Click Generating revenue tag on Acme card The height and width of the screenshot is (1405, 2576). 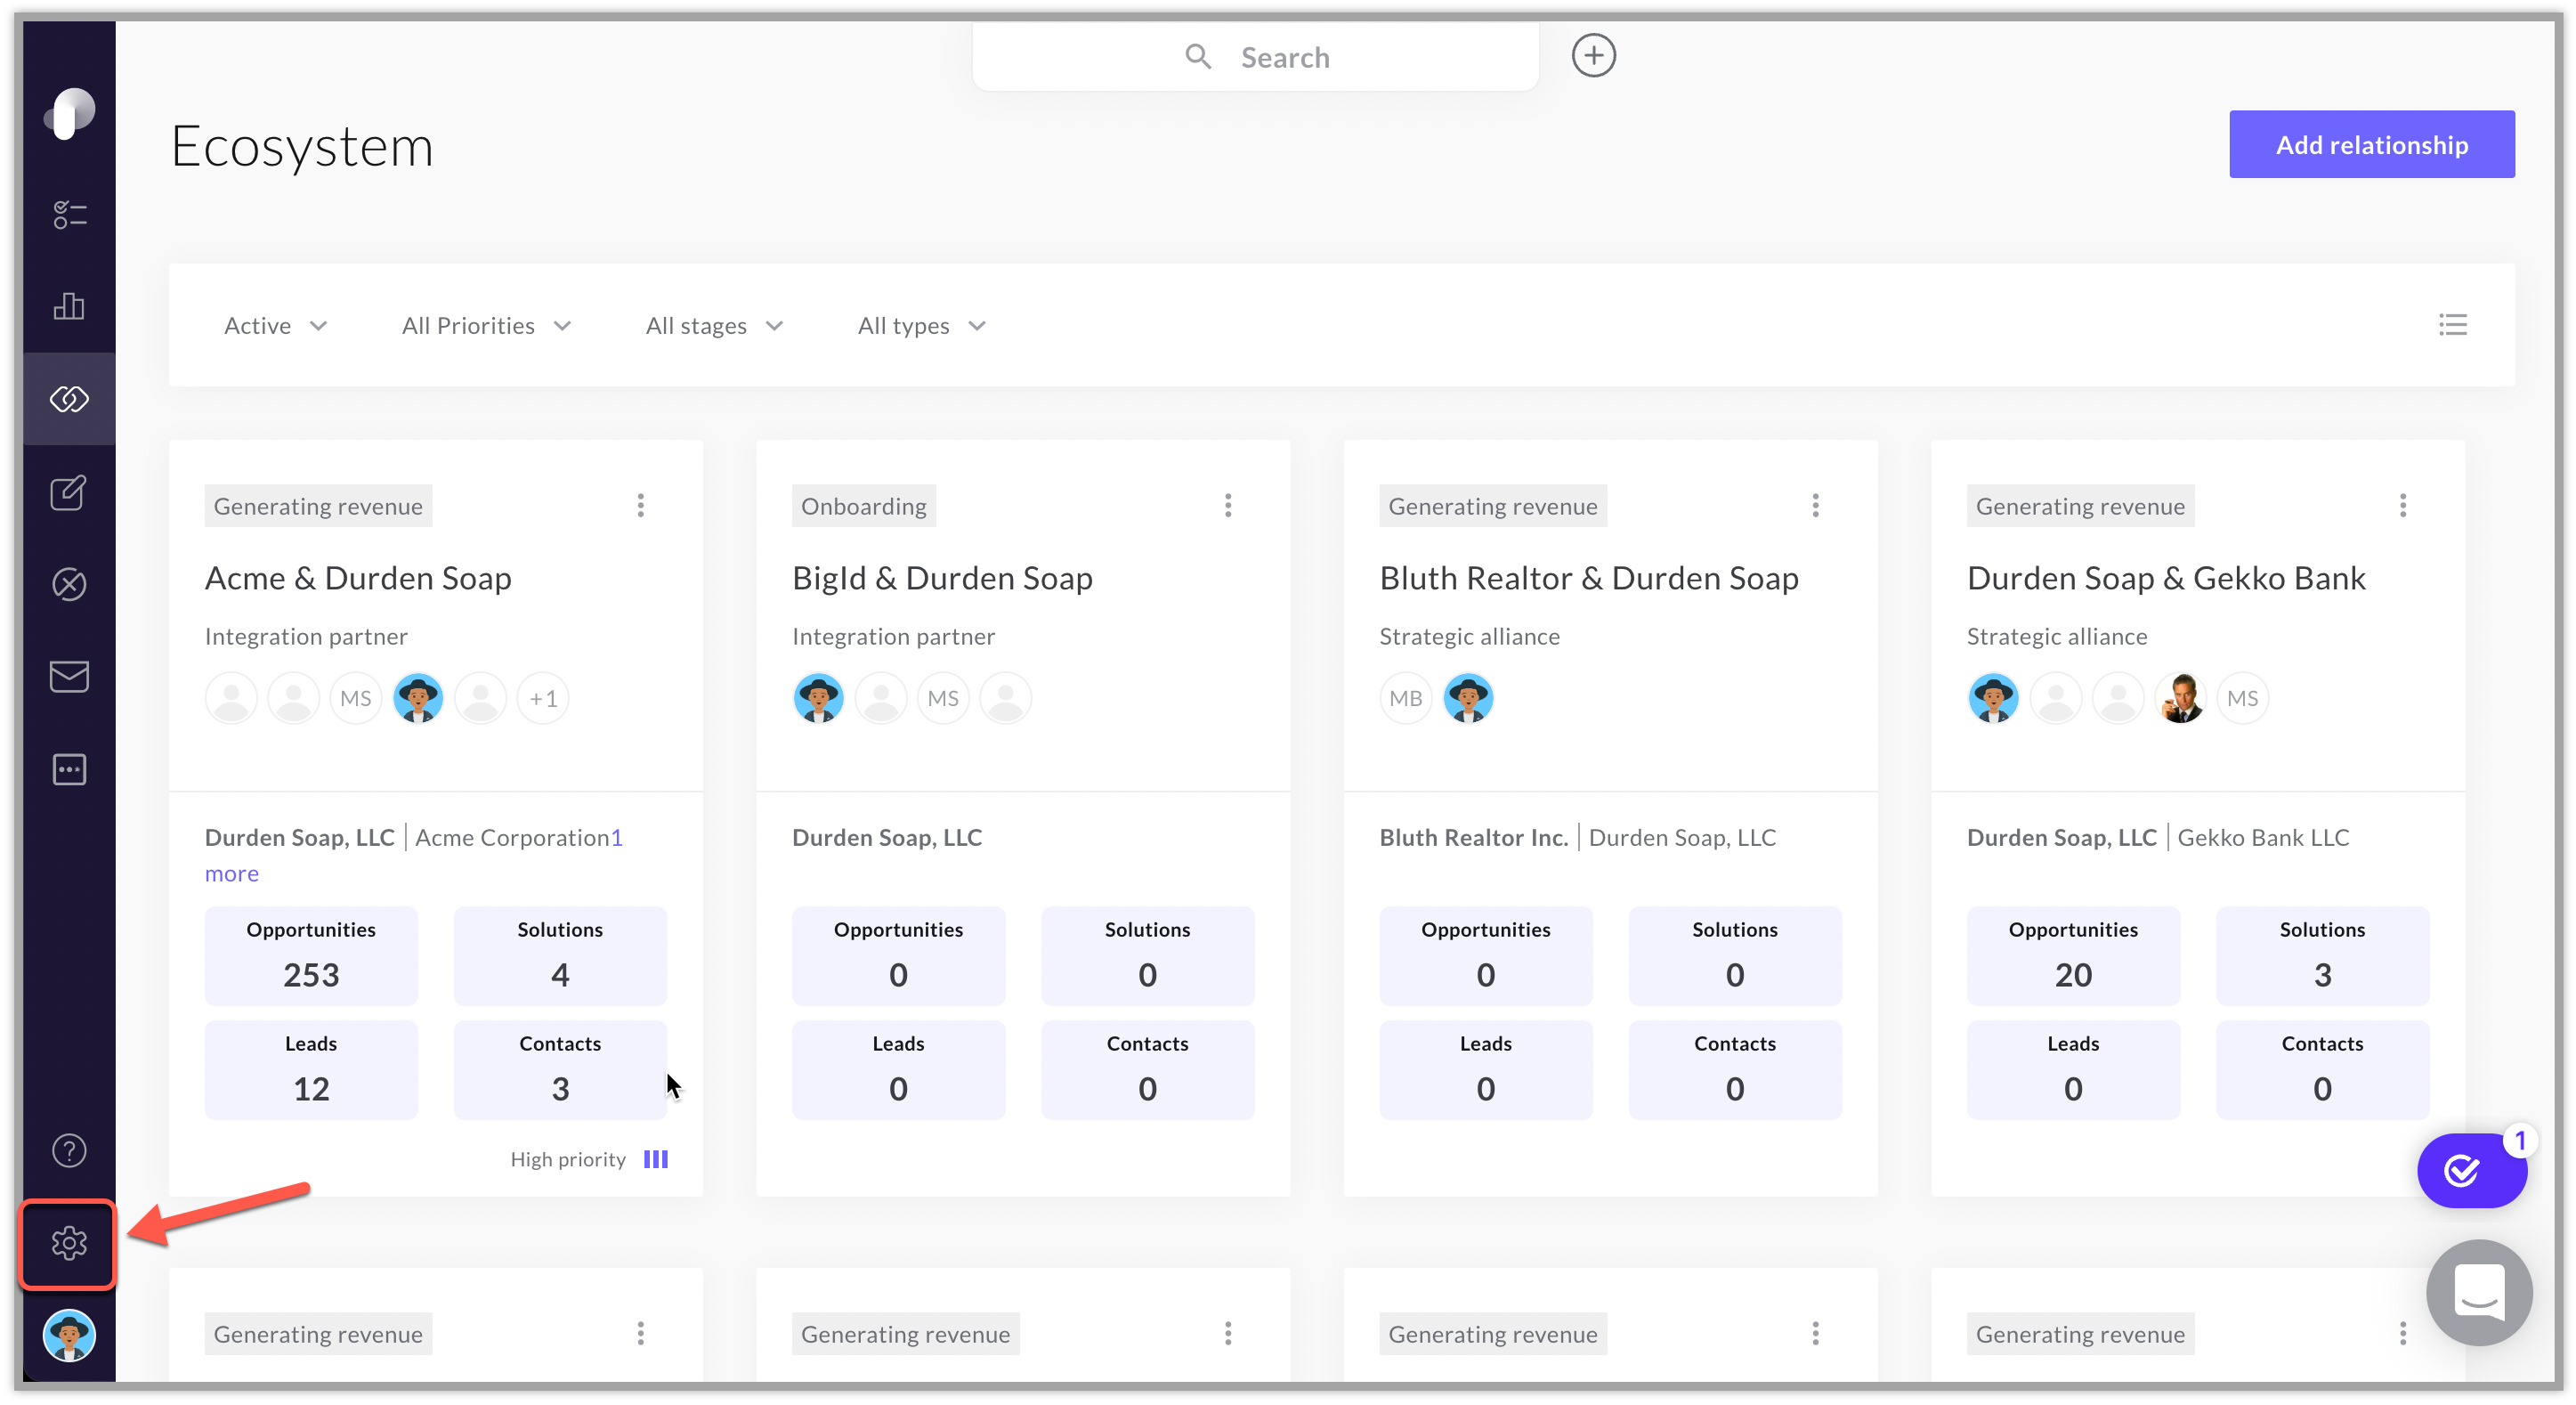(x=318, y=506)
